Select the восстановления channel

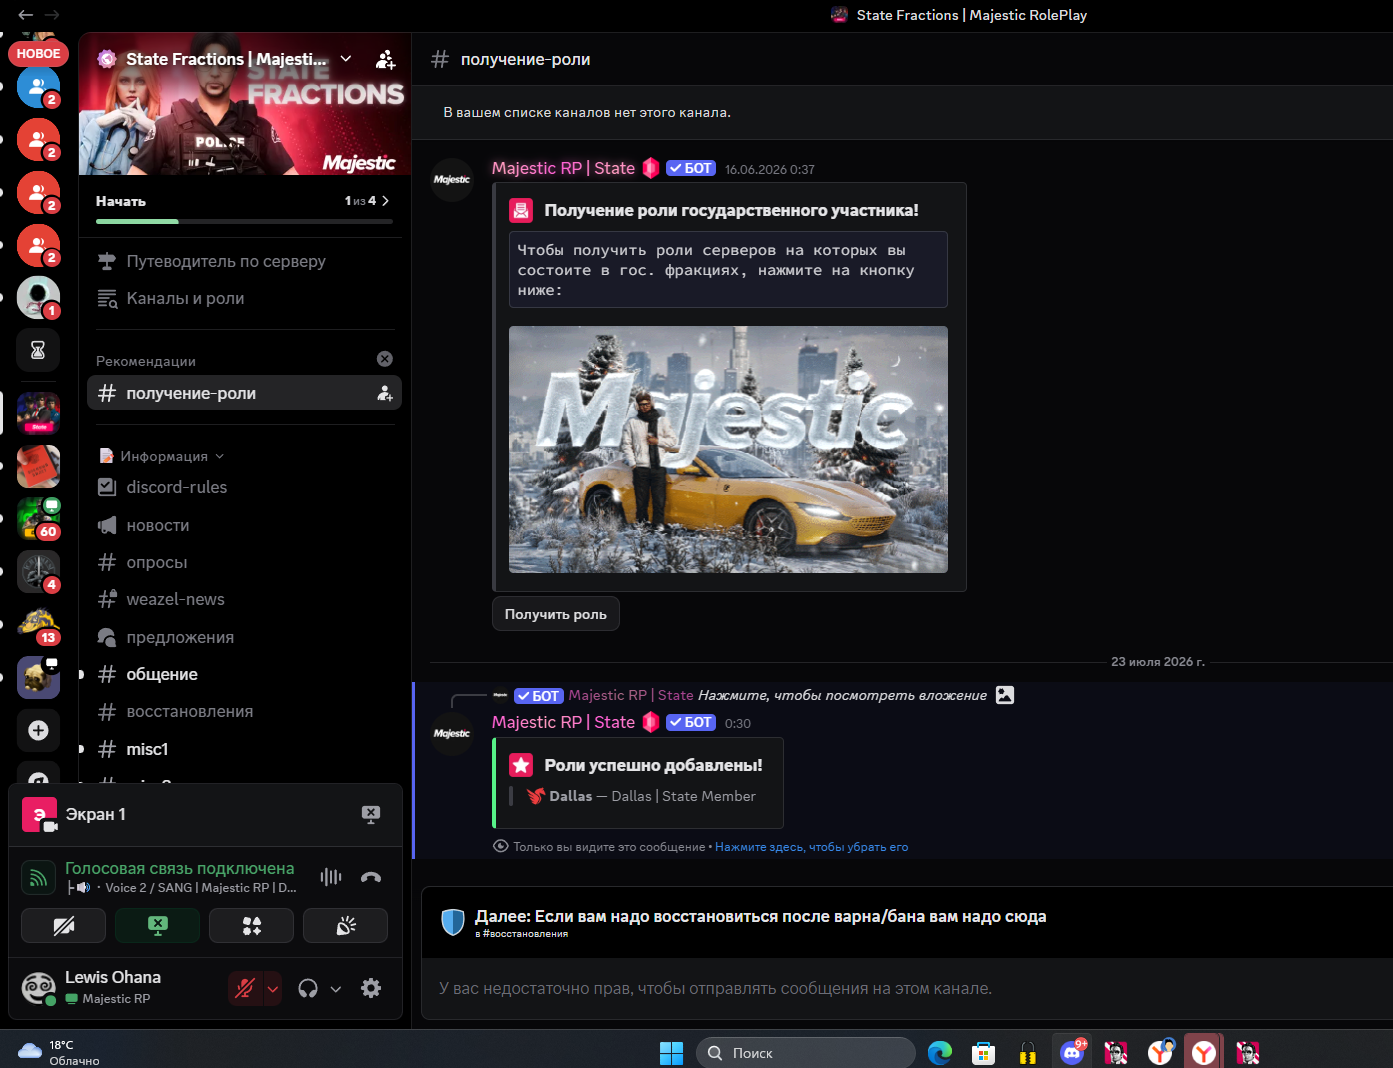(x=244, y=711)
